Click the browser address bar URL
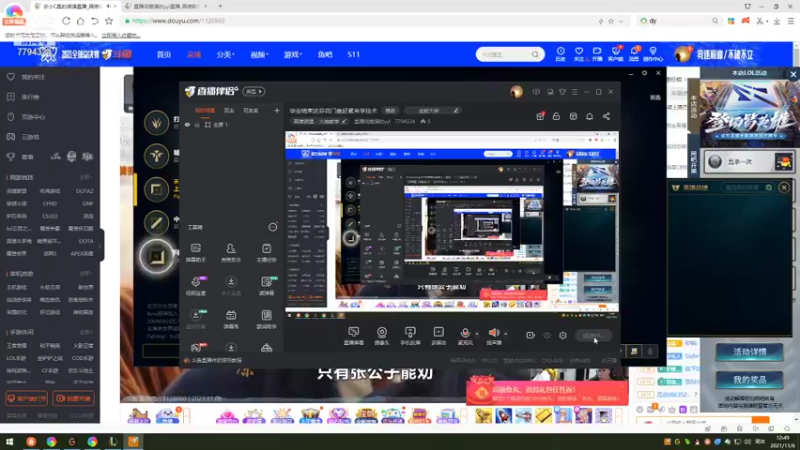This screenshot has height=450, width=800. [x=178, y=21]
